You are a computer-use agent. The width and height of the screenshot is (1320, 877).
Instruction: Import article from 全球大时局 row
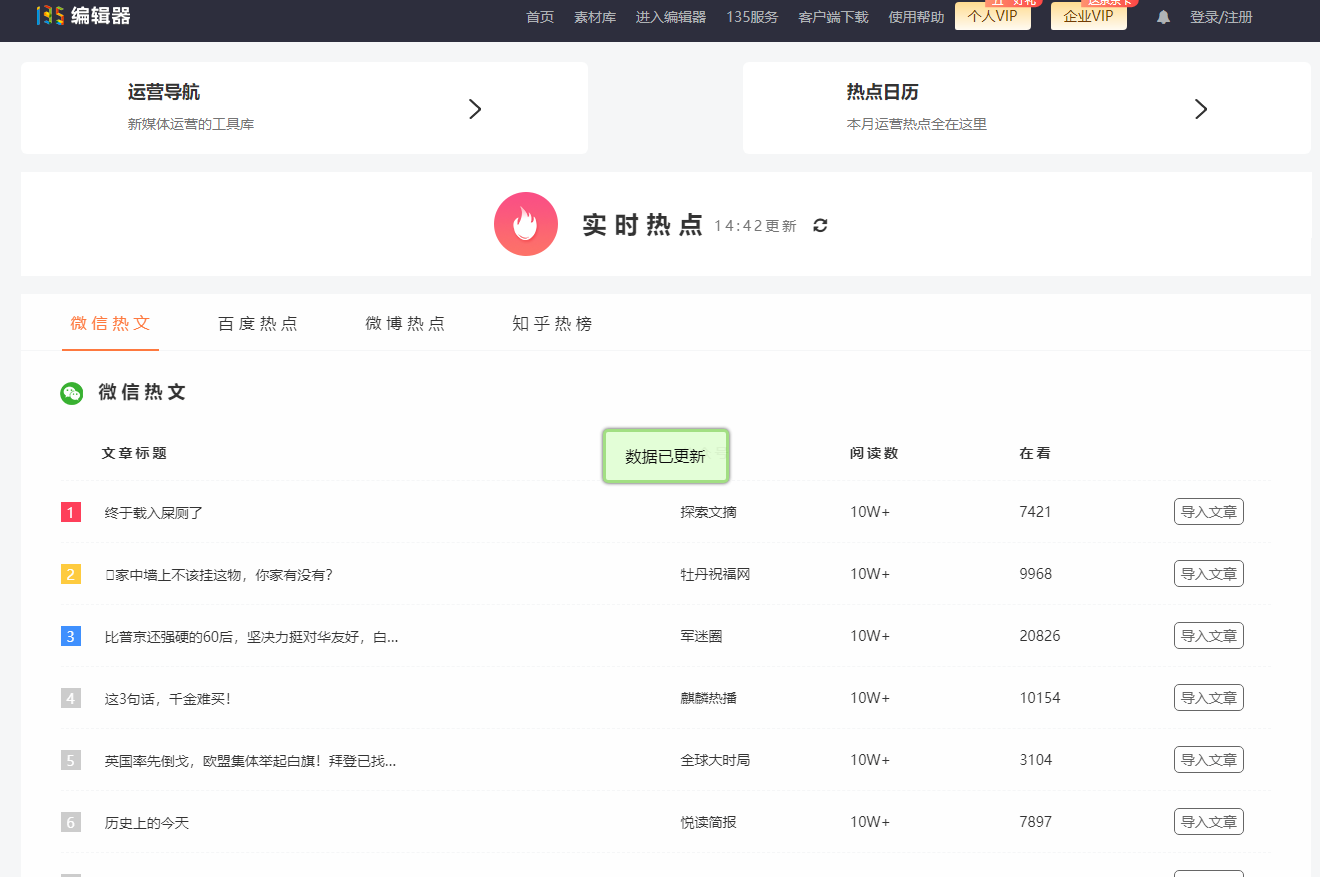point(1209,760)
